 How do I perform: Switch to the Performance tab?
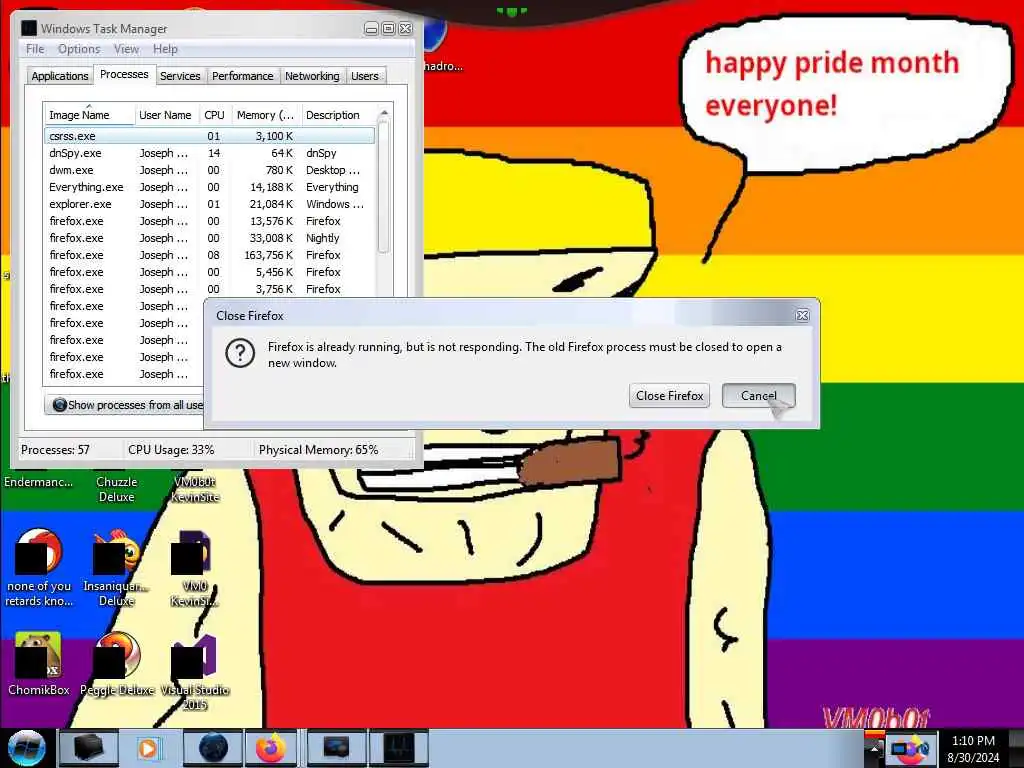coord(242,76)
